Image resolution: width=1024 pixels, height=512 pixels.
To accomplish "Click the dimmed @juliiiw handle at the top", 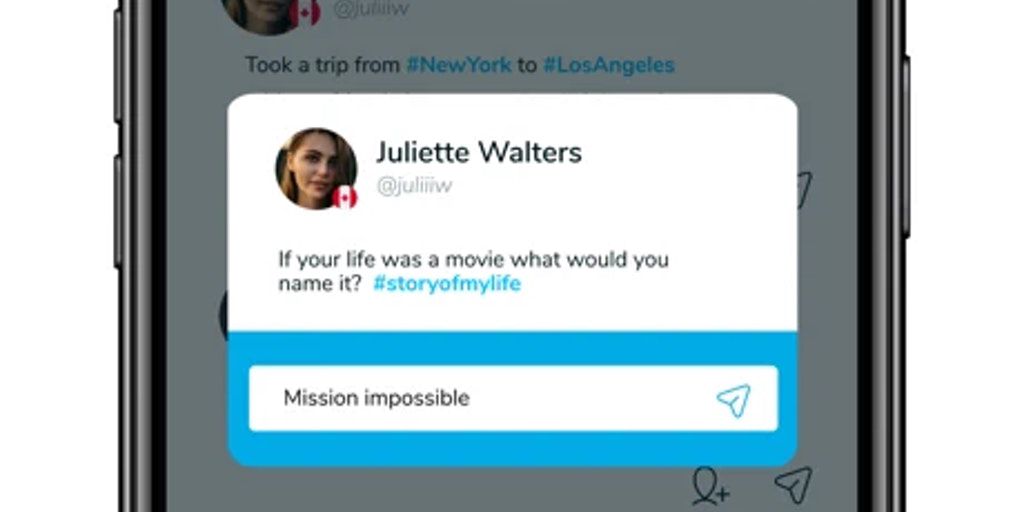I will click(x=371, y=10).
